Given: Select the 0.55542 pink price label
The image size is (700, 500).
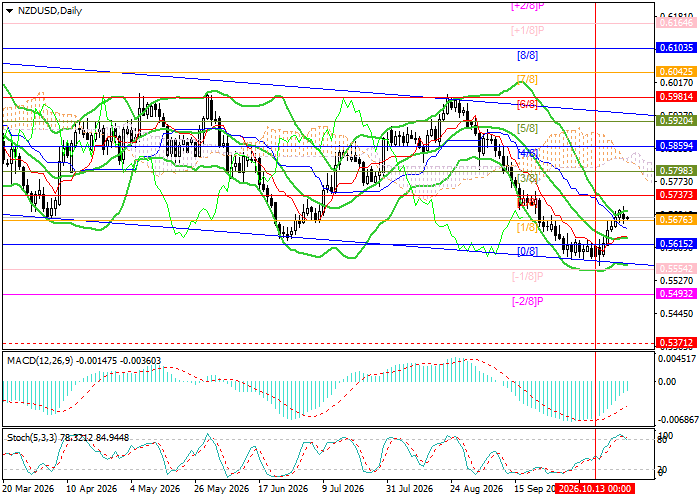Looking at the screenshot, I should point(676,269).
